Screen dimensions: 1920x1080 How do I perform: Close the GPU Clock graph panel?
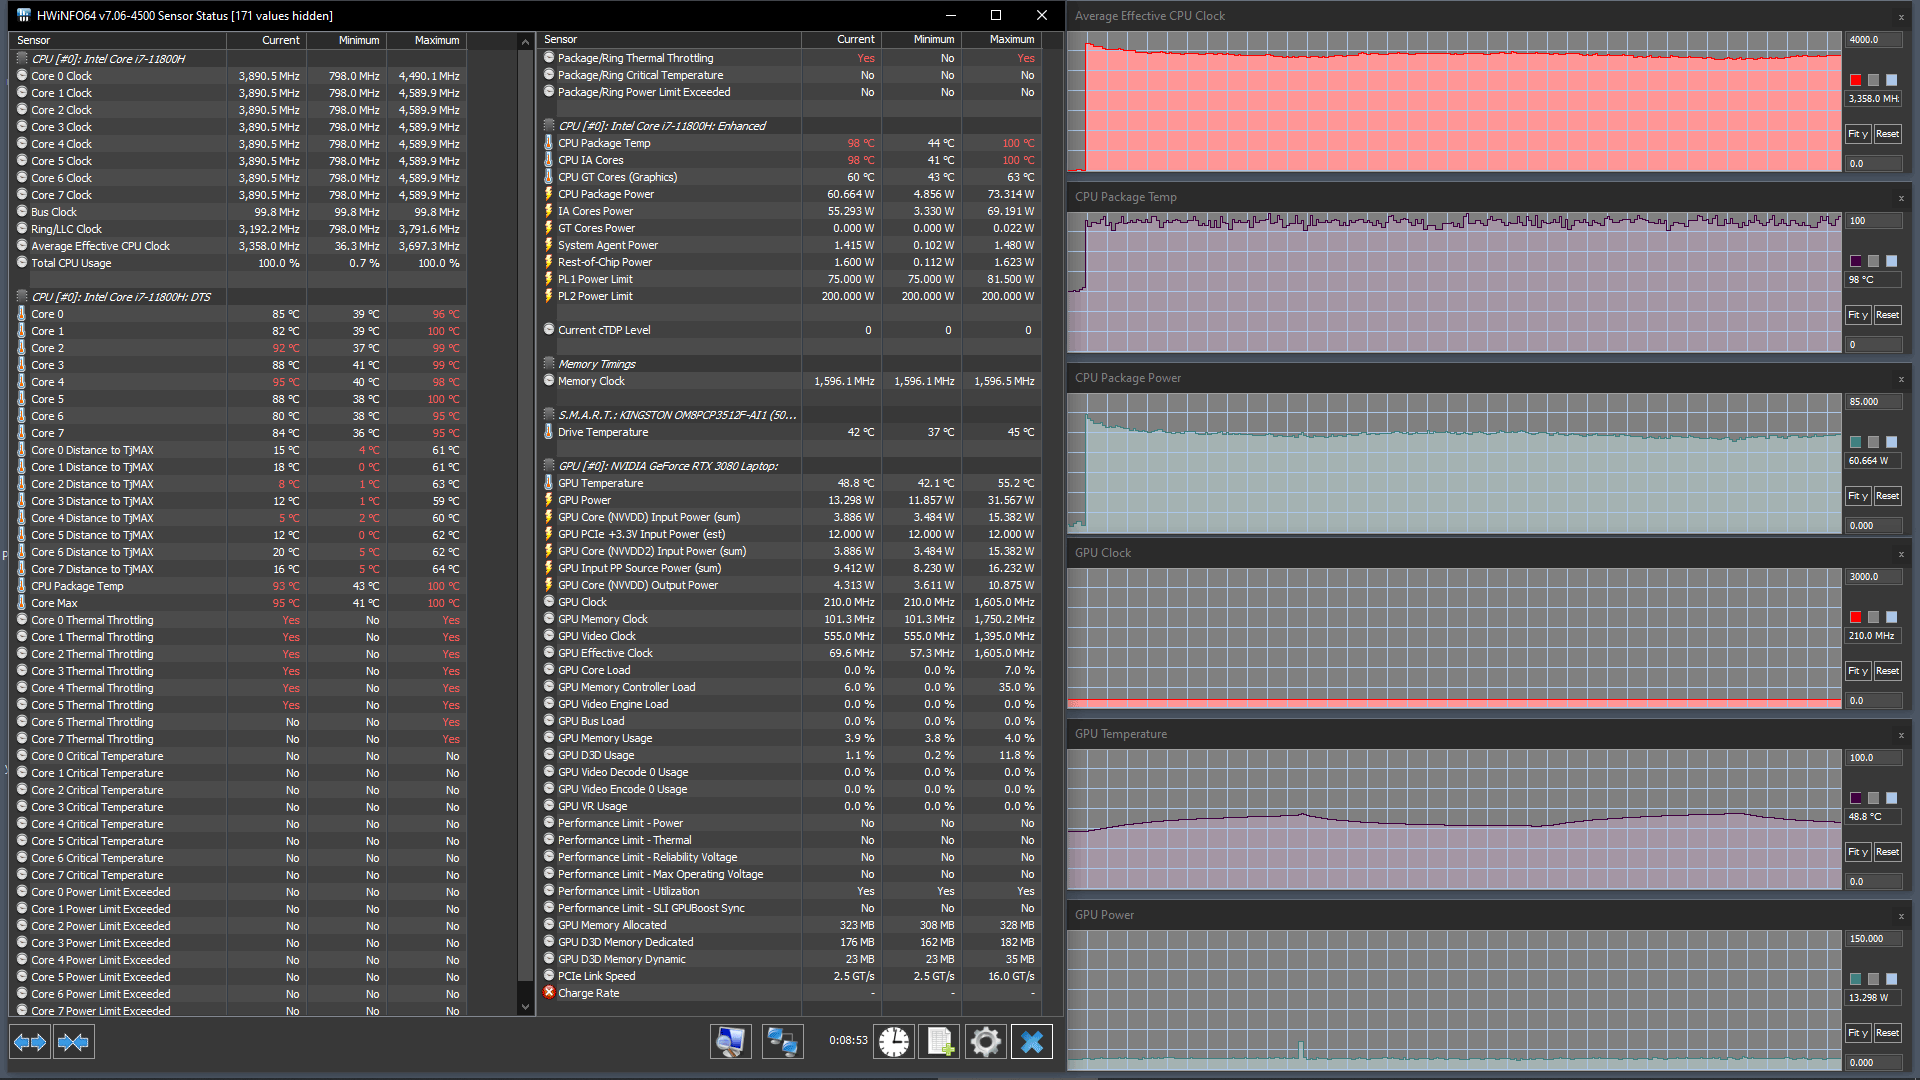tap(1901, 554)
